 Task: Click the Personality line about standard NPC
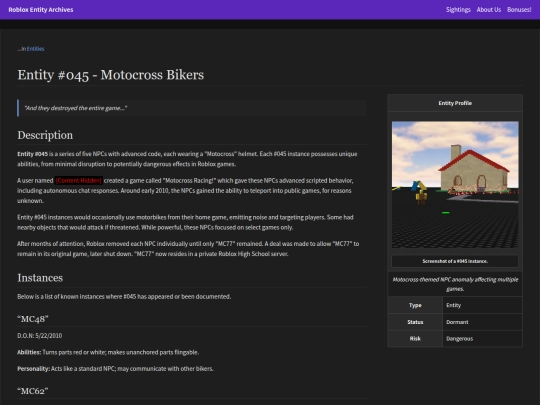click(x=115, y=369)
